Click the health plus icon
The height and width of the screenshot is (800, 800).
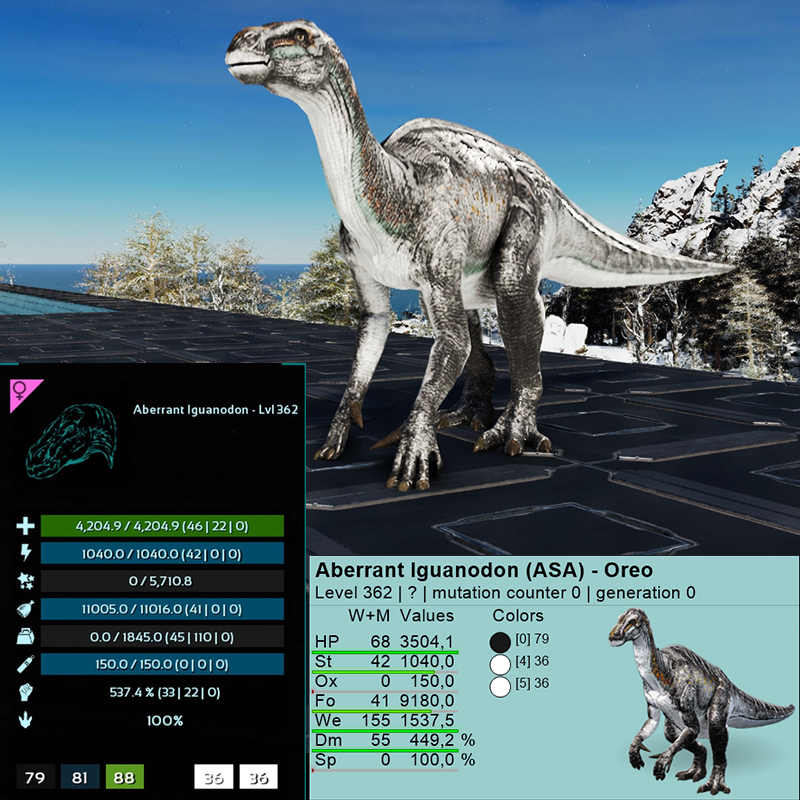point(26,526)
